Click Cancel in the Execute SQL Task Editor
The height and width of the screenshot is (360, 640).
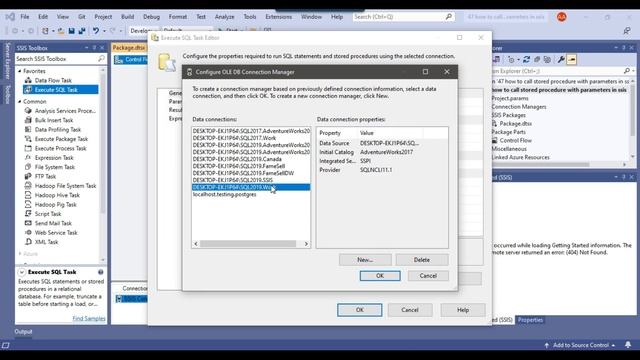410,310
